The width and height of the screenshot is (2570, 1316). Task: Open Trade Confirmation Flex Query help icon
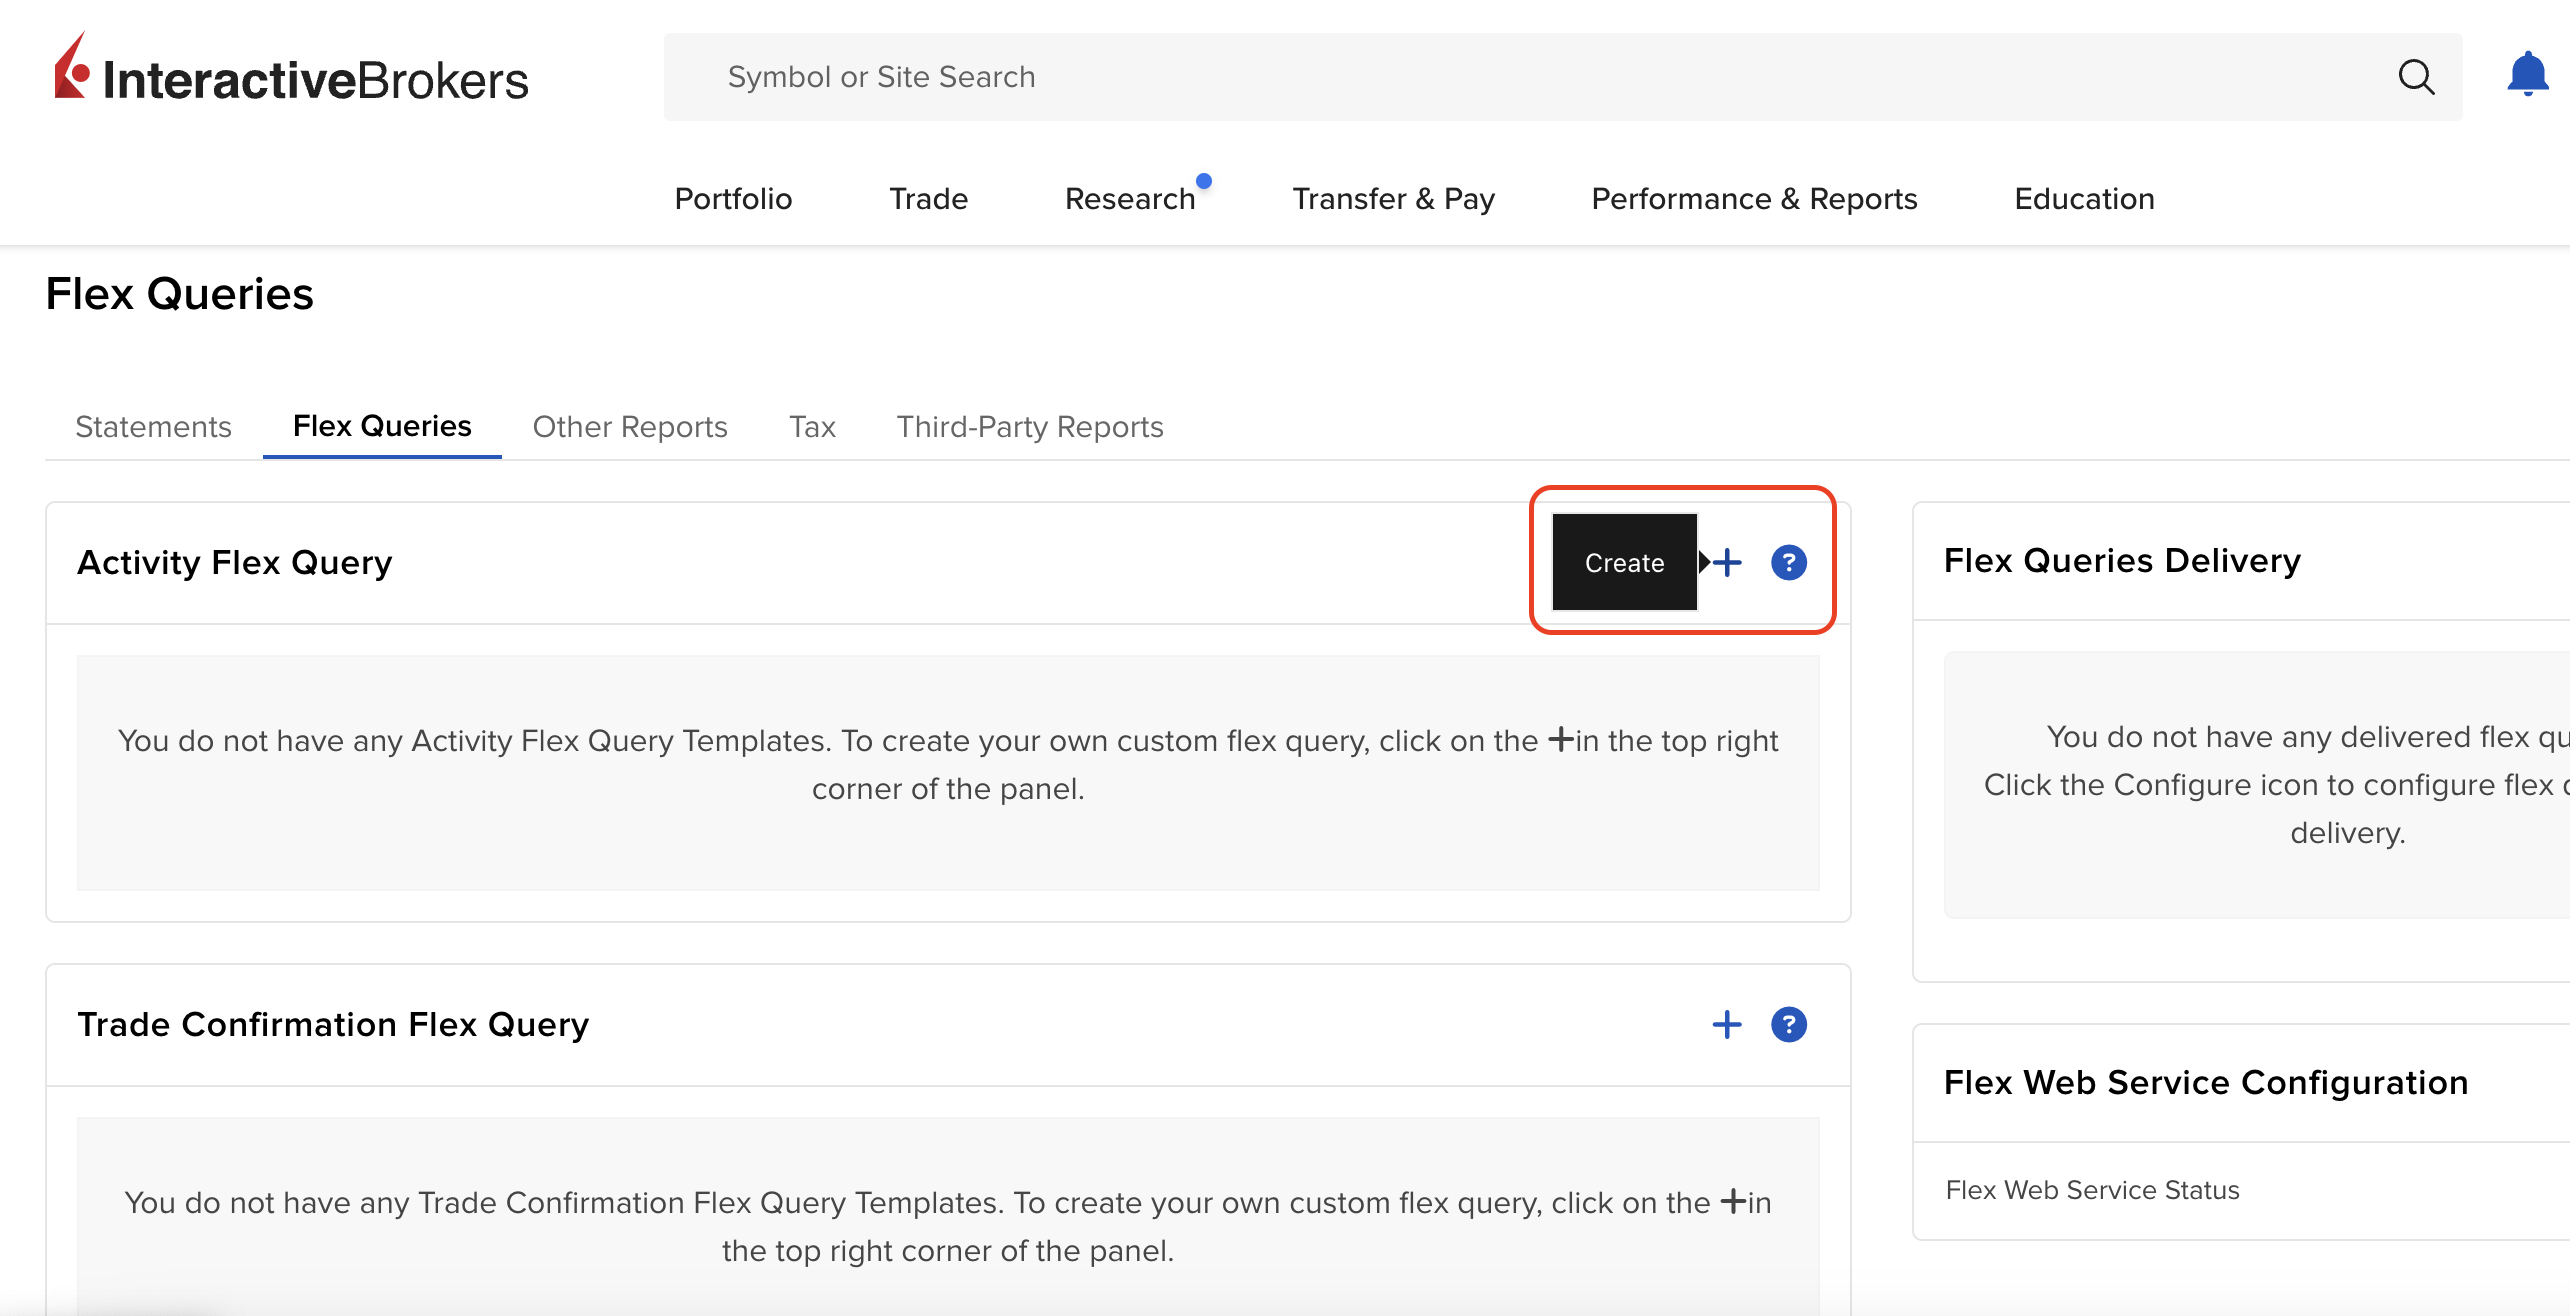pyautogui.click(x=1788, y=1024)
